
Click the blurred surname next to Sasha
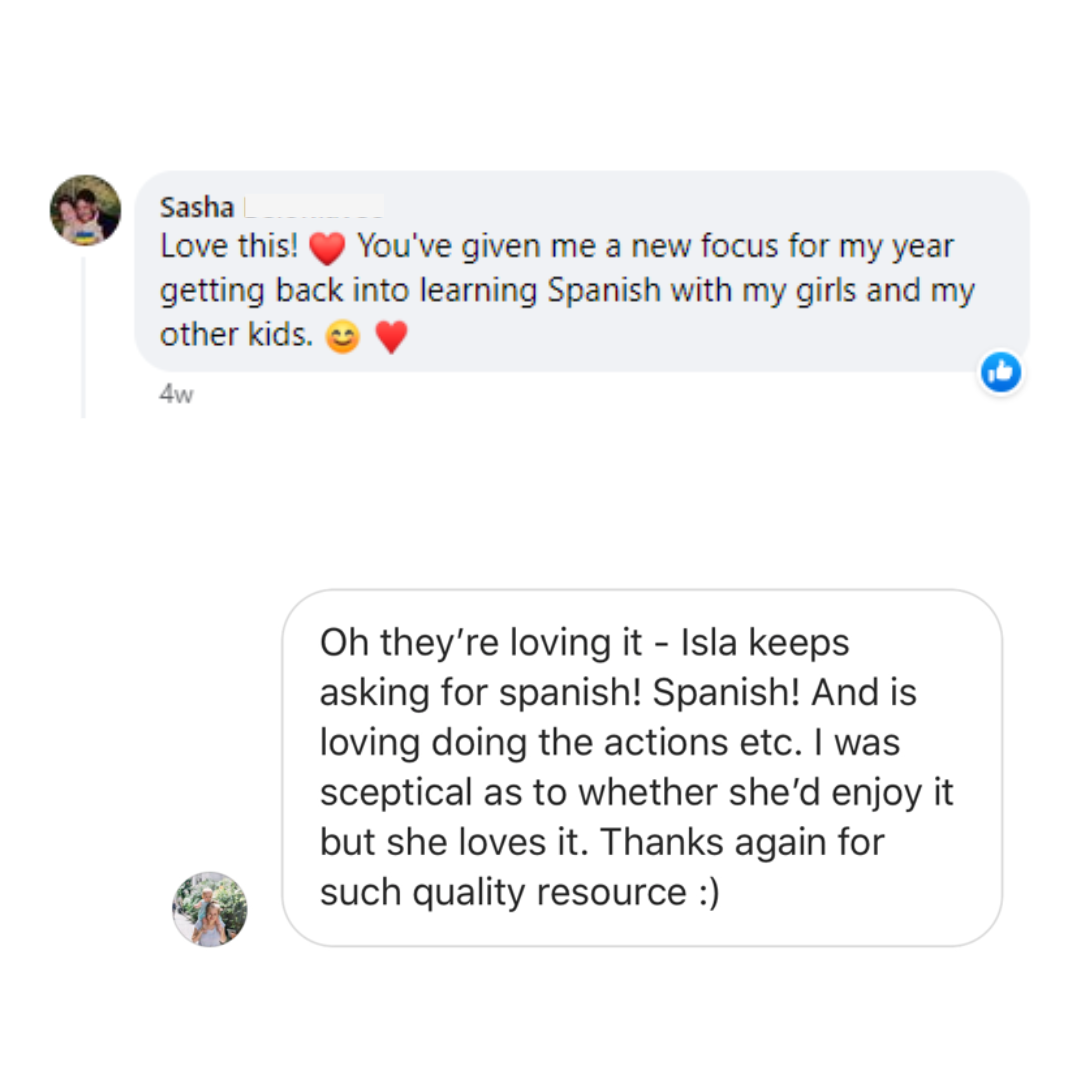click(312, 208)
